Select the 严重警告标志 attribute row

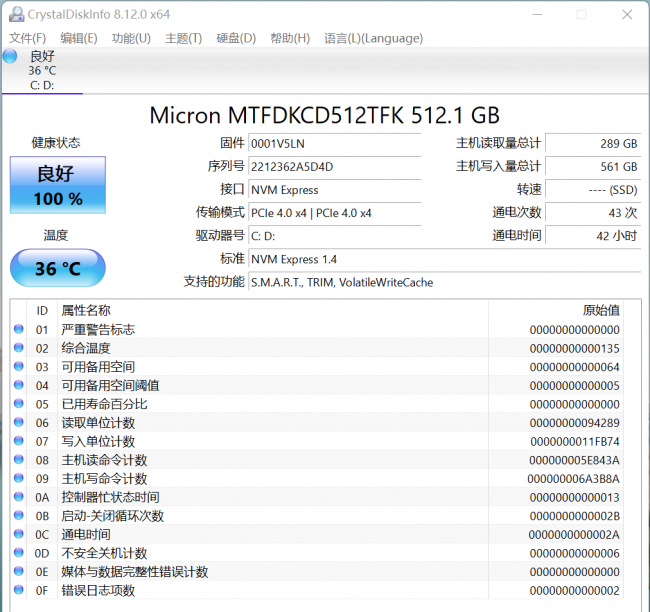pos(317,330)
